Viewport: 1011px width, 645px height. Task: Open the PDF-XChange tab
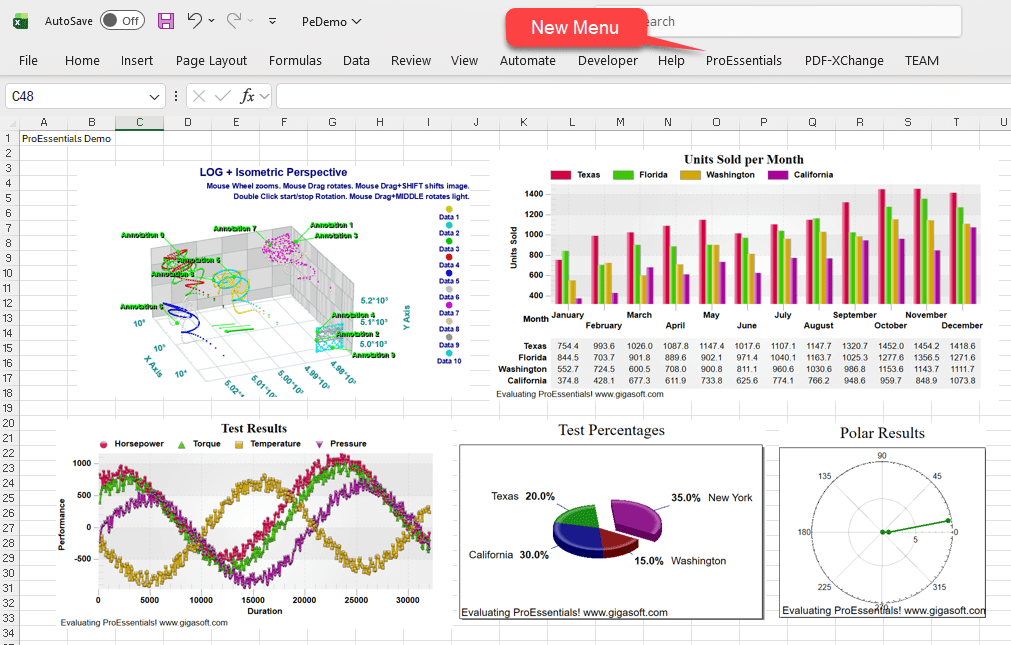[x=844, y=61]
